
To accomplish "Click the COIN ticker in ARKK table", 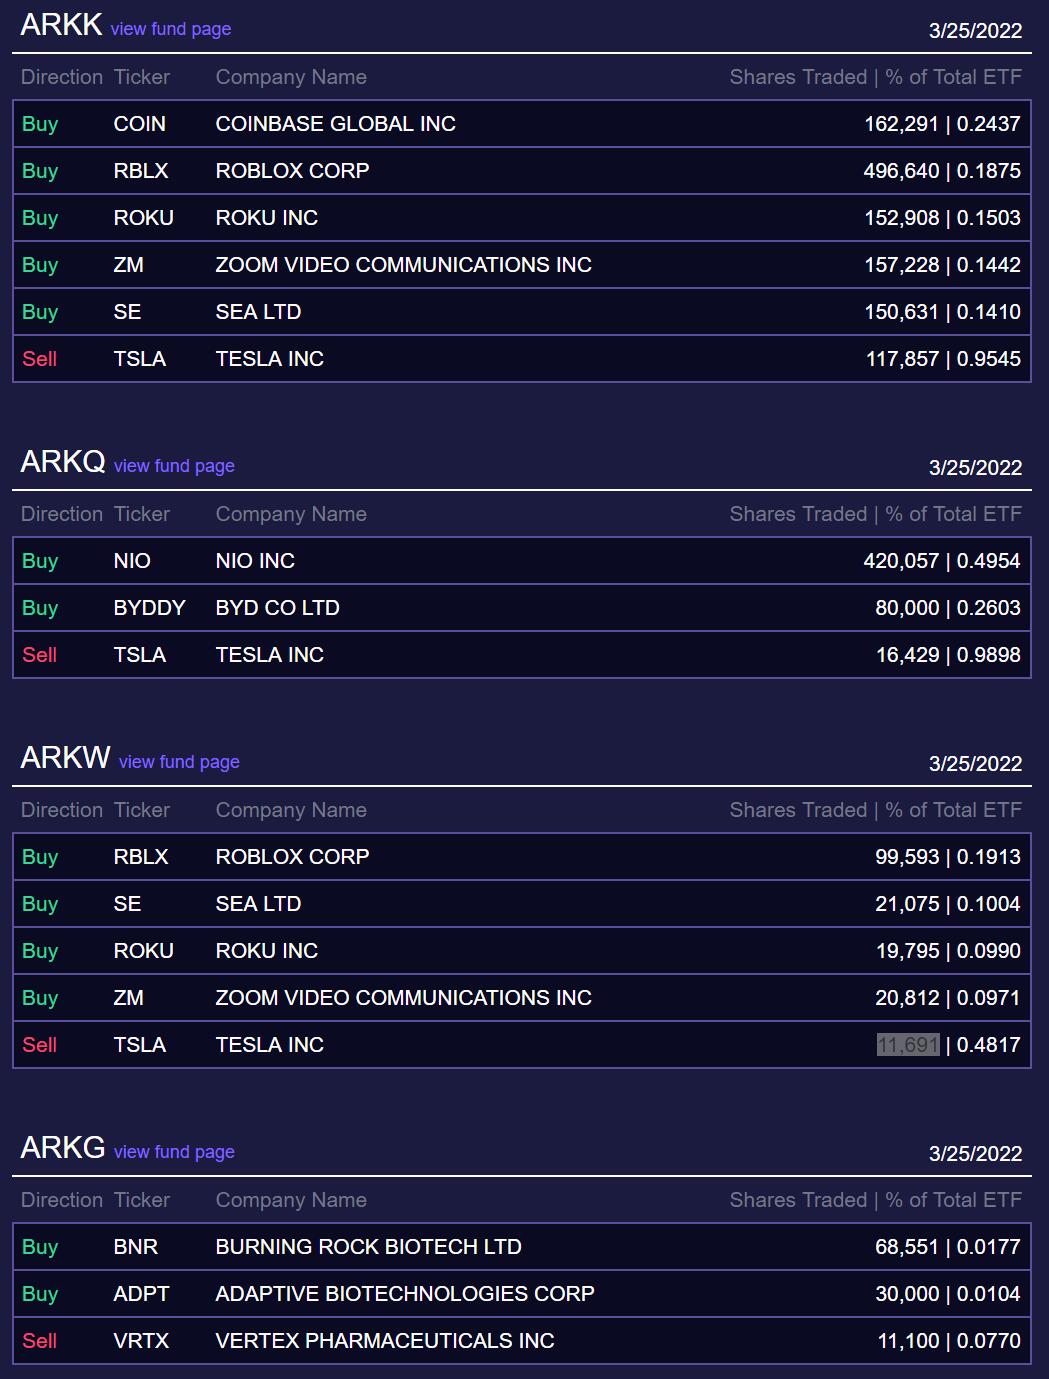I will [139, 124].
